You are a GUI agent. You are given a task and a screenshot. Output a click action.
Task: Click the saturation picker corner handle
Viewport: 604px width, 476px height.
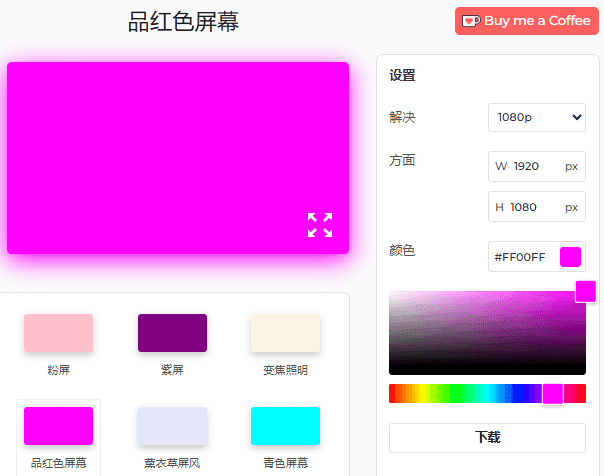click(x=585, y=292)
